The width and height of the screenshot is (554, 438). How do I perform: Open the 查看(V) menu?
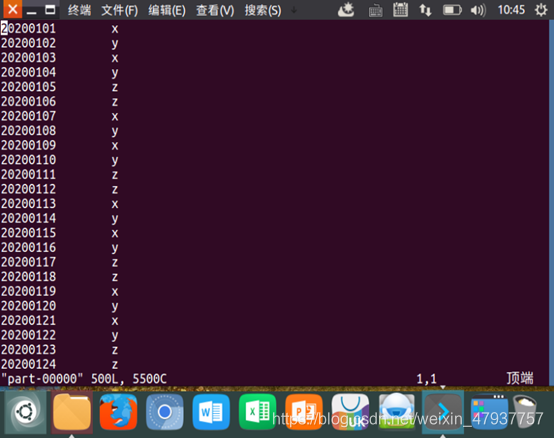215,10
